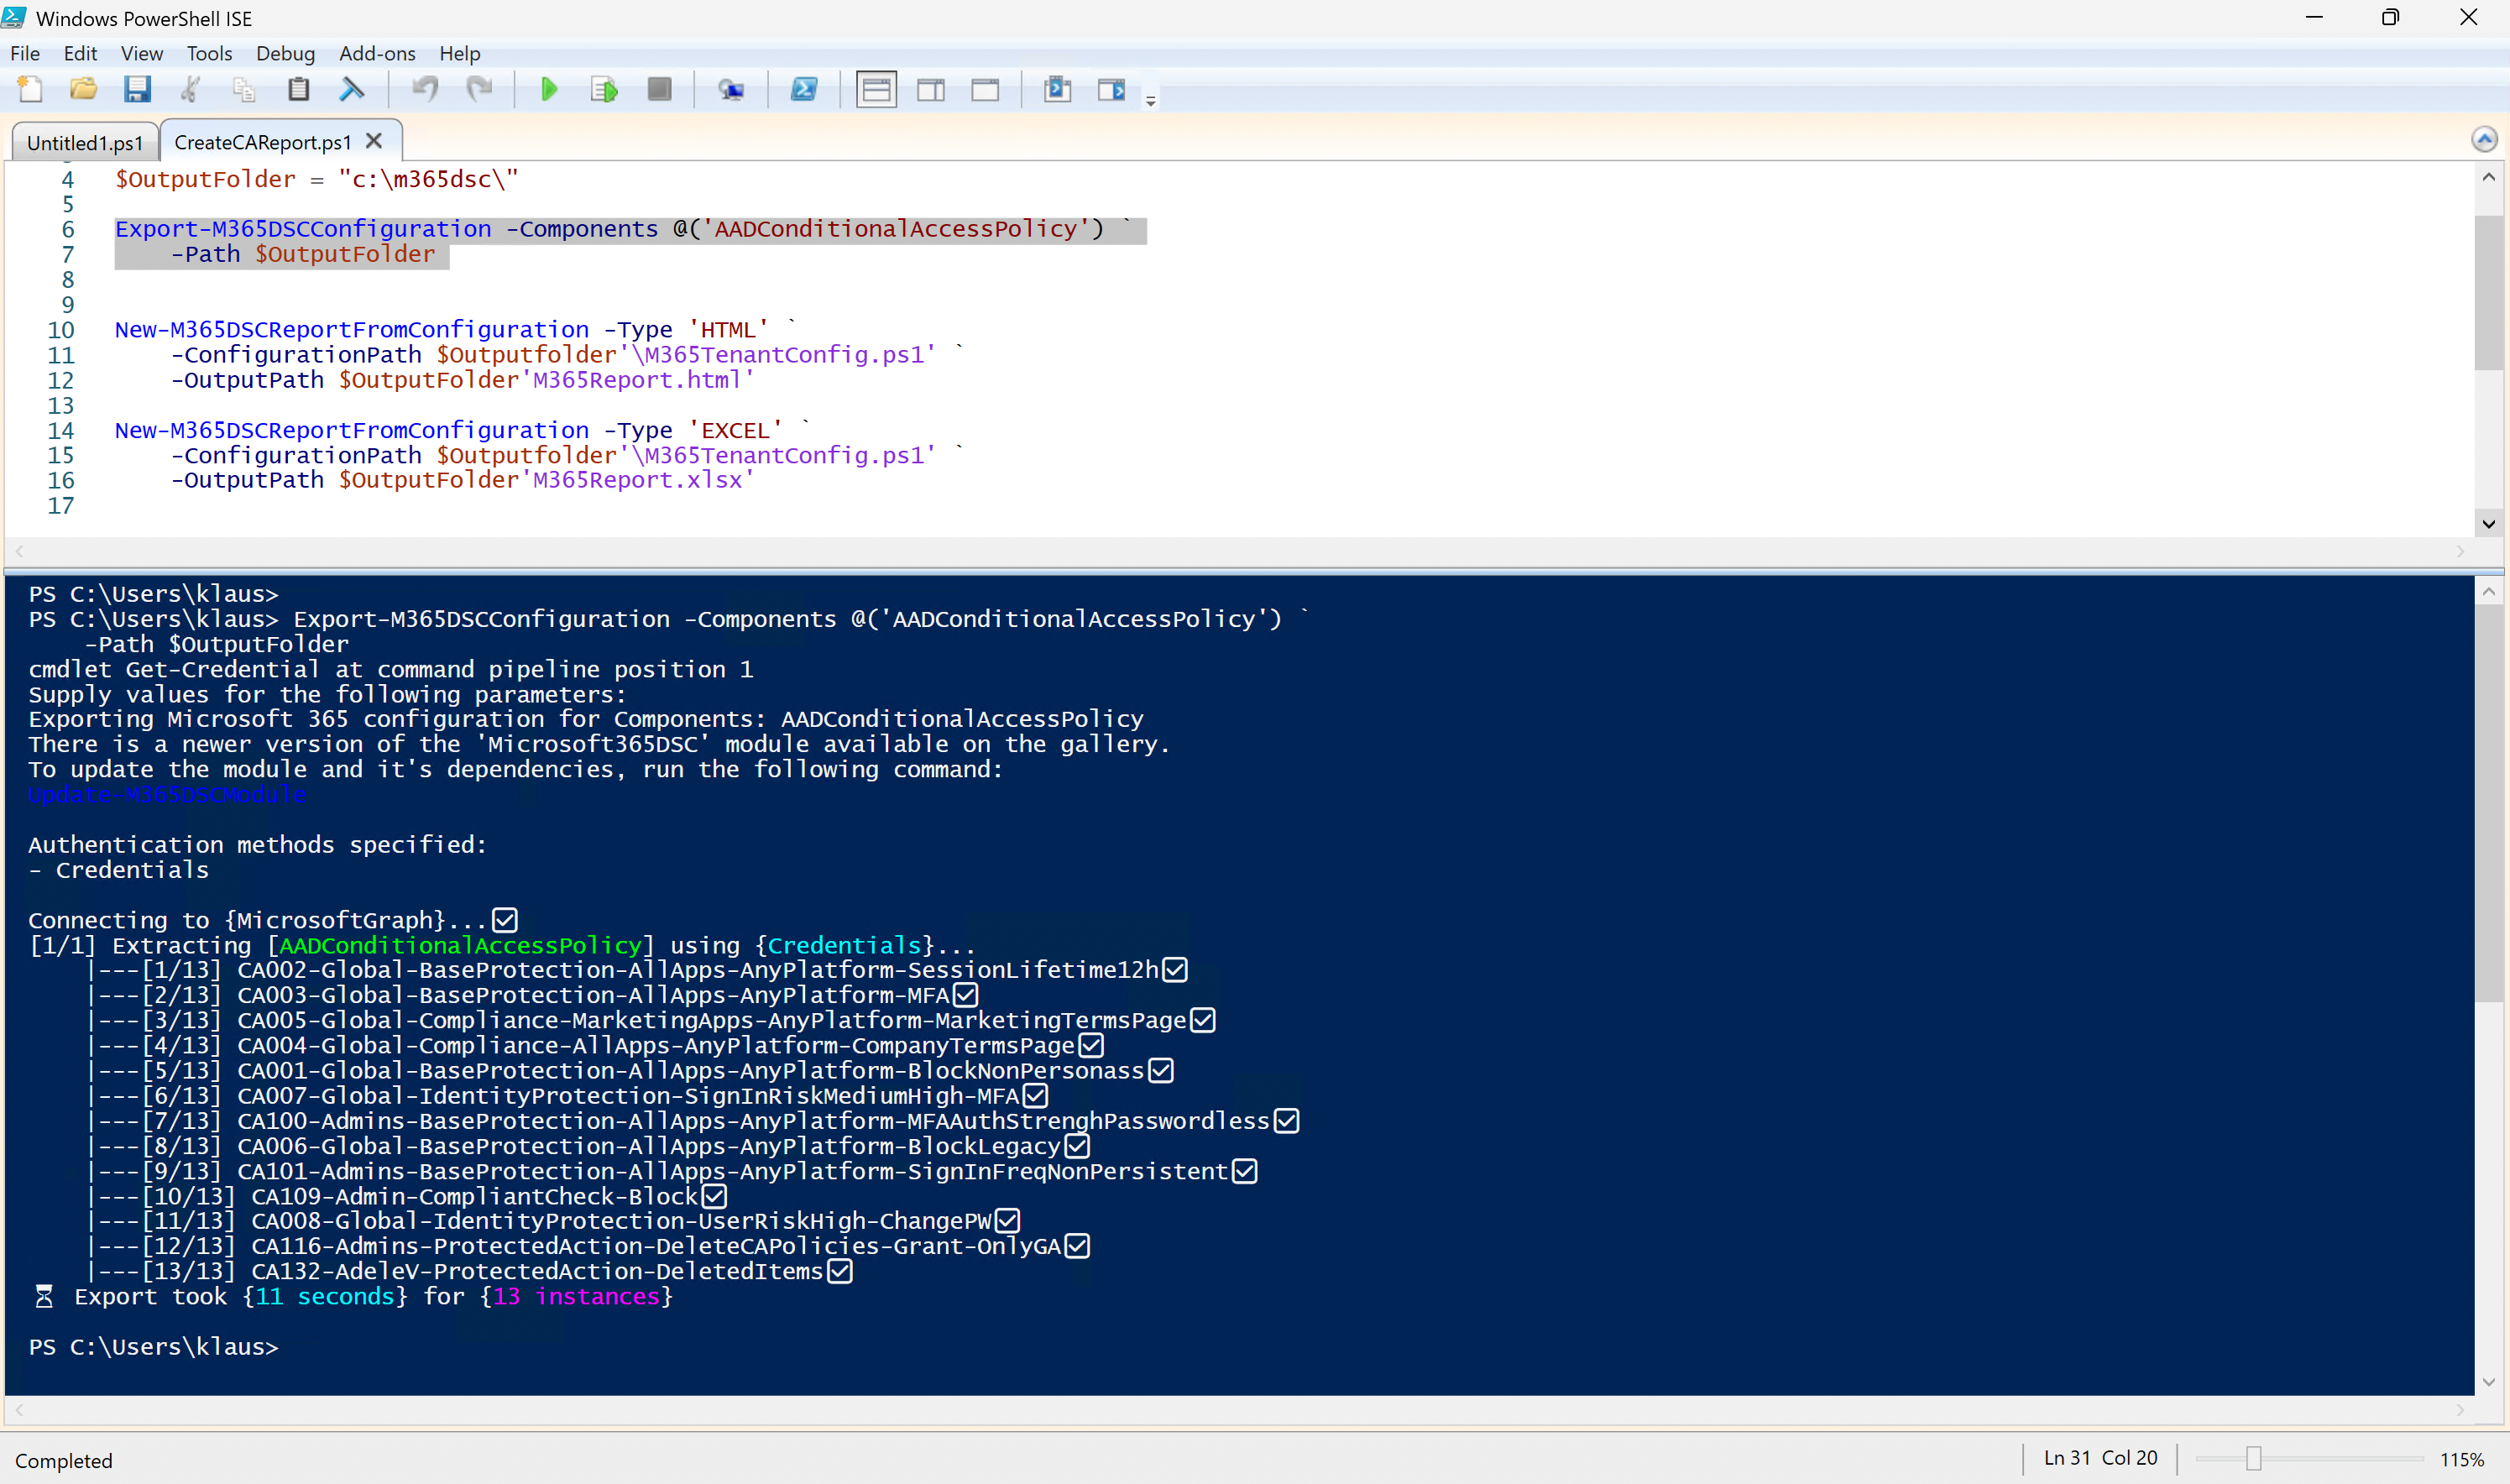Image resolution: width=2510 pixels, height=1484 pixels.
Task: Show the Command Add-on pane icon
Action: click(1111, 90)
